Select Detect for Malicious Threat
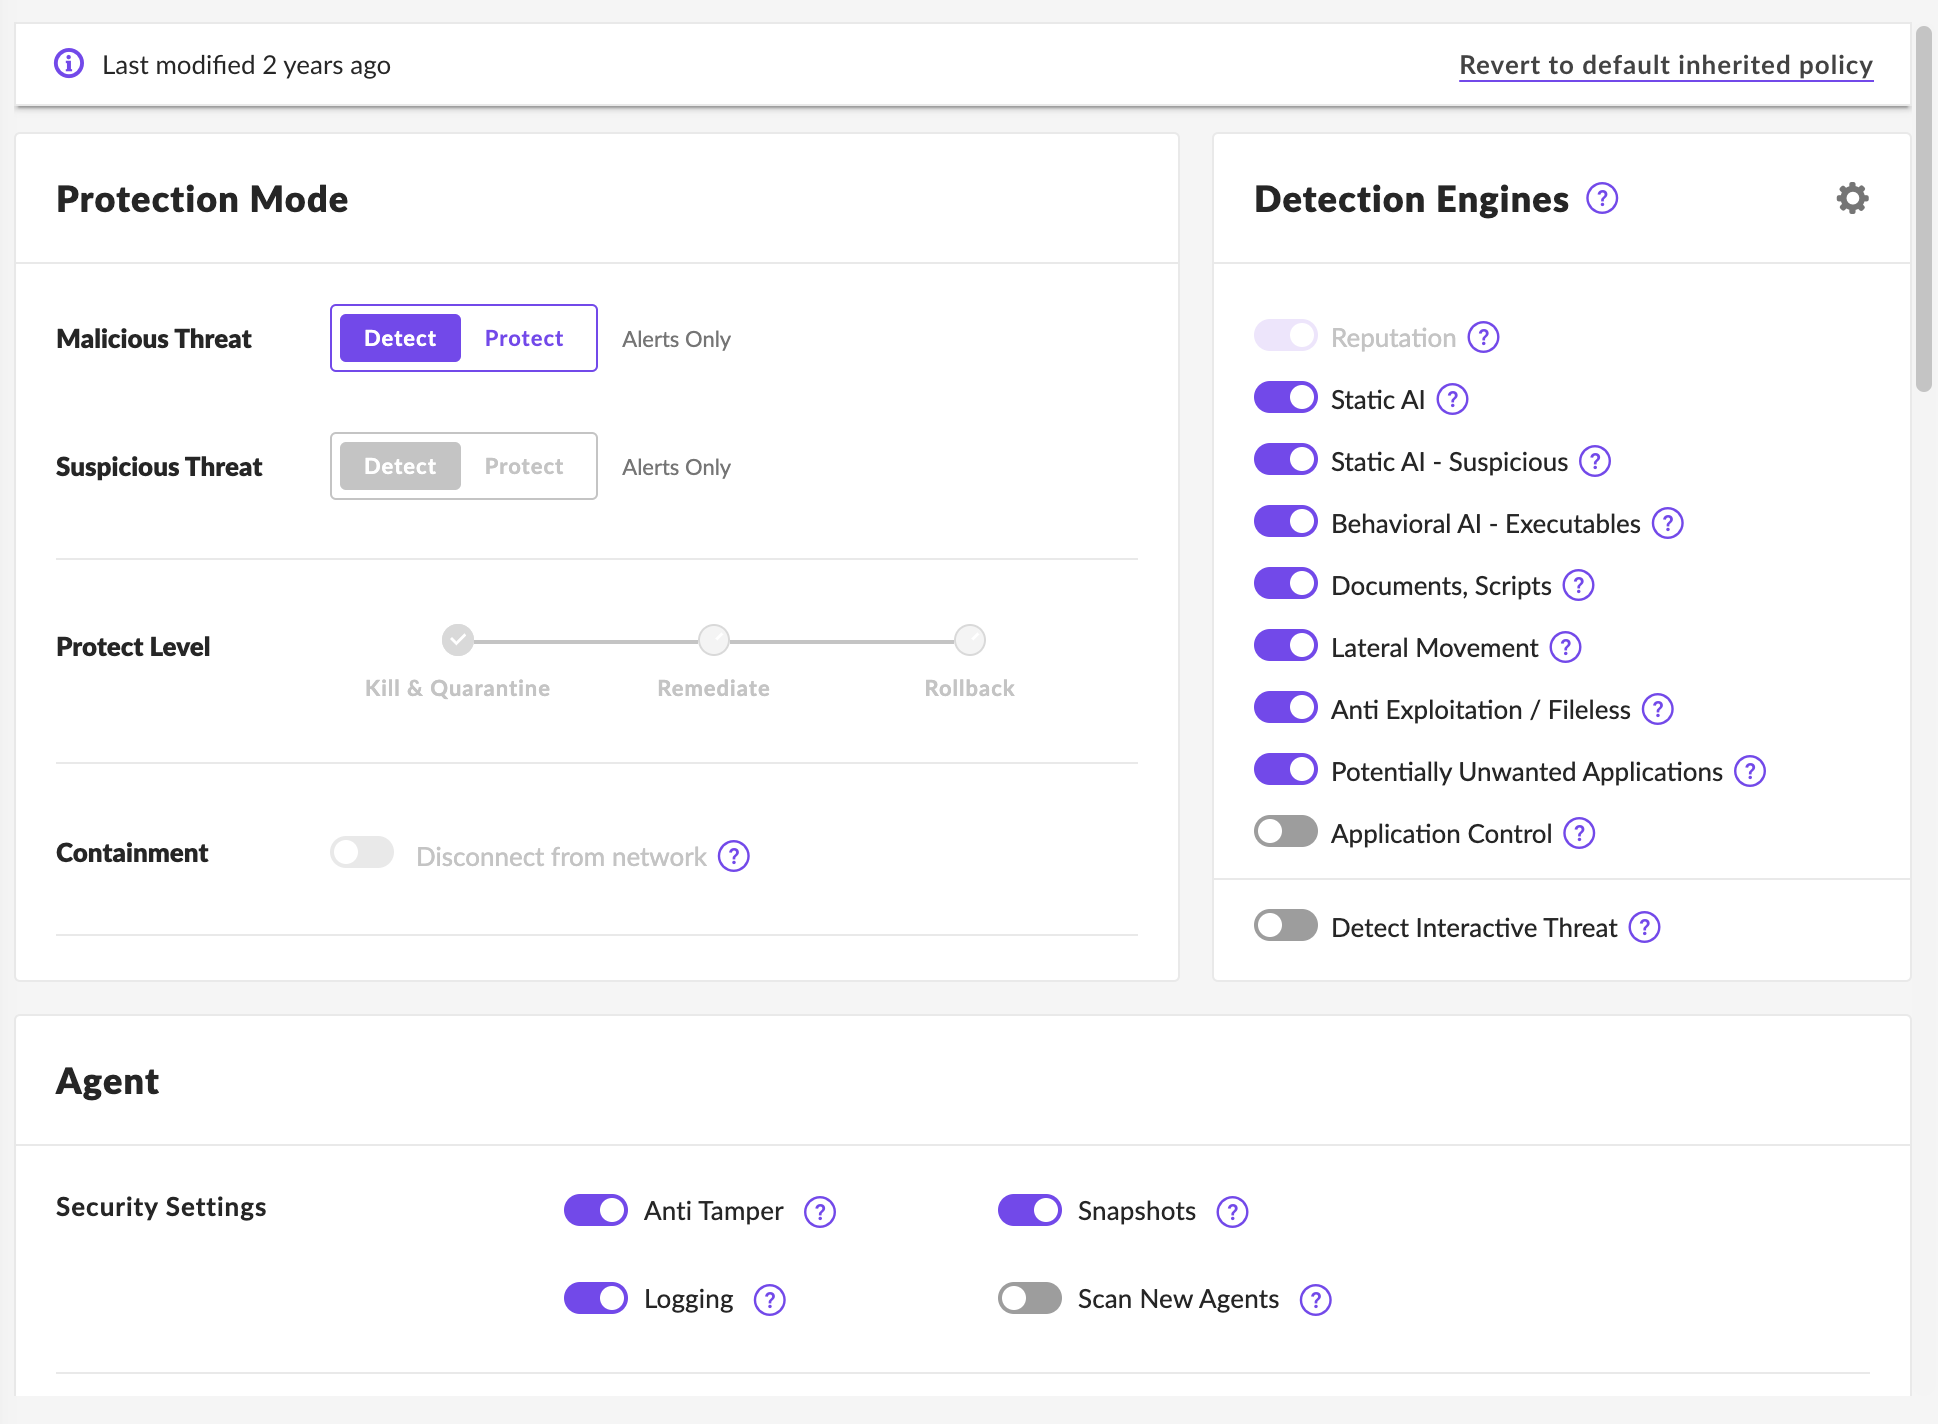 [x=400, y=338]
